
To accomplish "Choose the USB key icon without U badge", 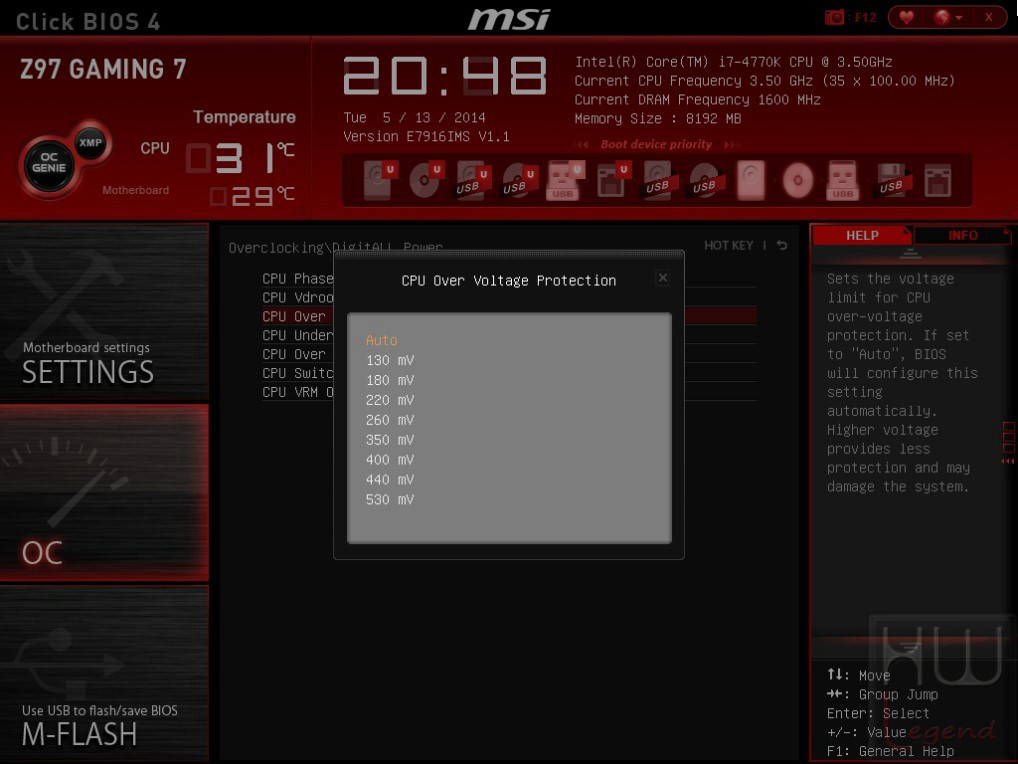I will [843, 180].
